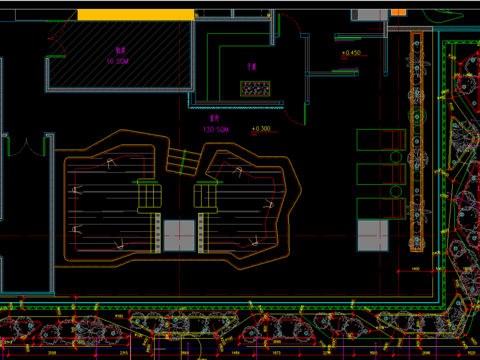Image resolution: width=480 pixels, height=360 pixels.
Task: Select the yellow filled rectangle at top
Action: click(x=136, y=15)
